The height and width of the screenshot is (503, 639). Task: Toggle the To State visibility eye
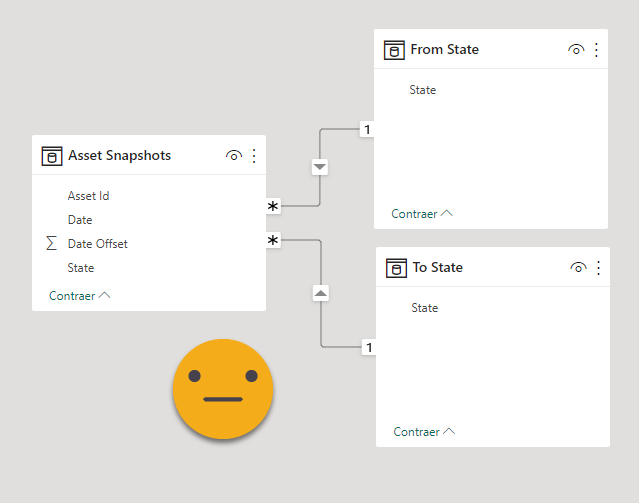[578, 267]
